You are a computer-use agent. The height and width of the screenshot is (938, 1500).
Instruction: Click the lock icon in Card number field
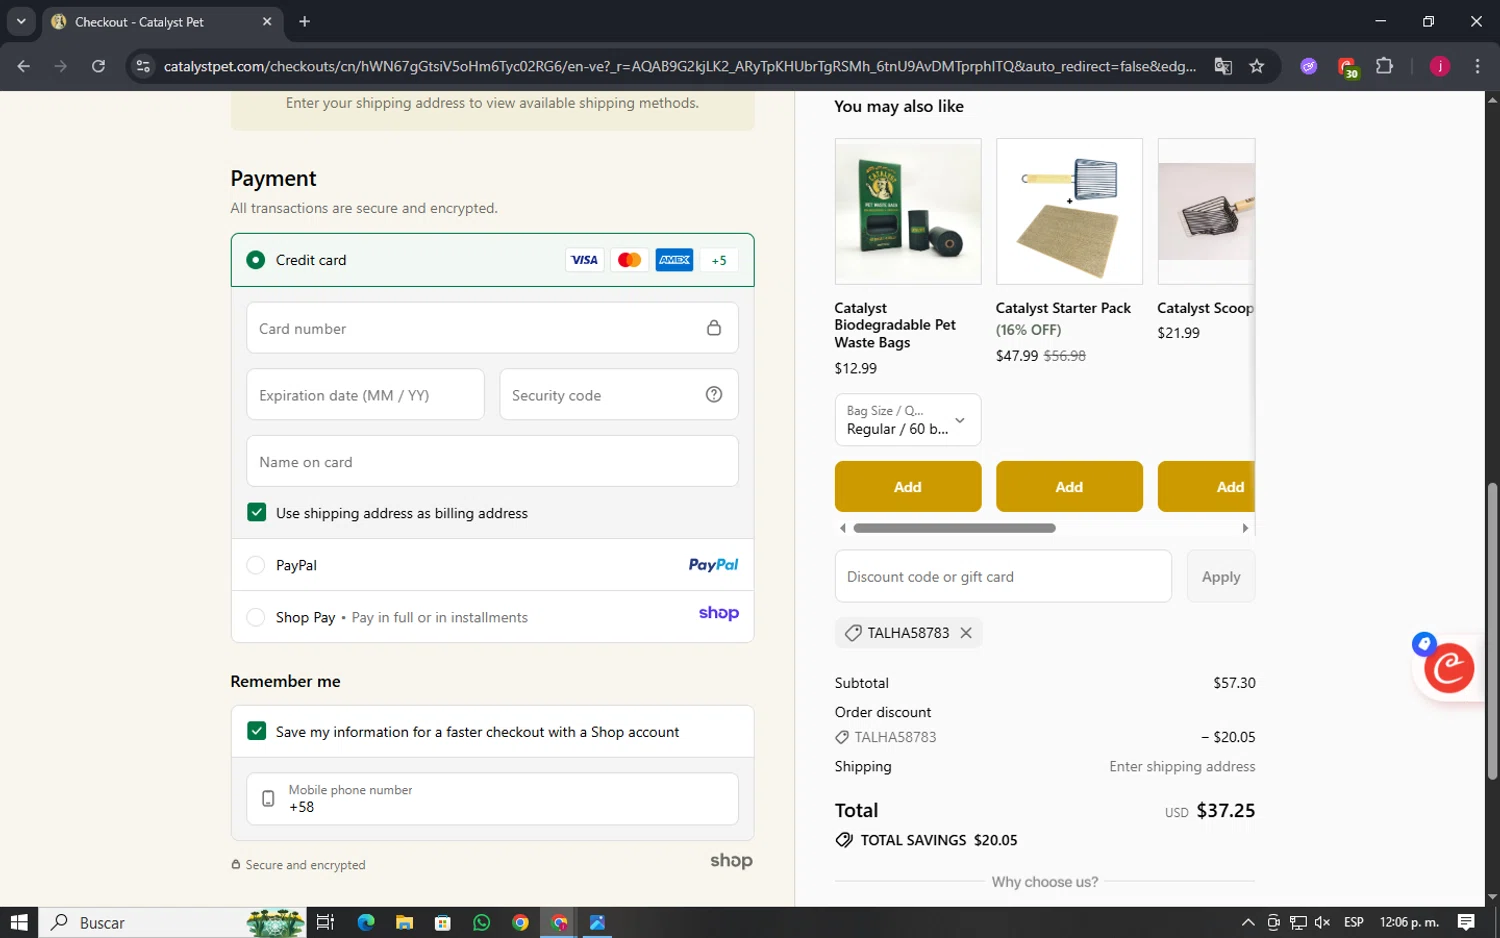[x=714, y=328]
